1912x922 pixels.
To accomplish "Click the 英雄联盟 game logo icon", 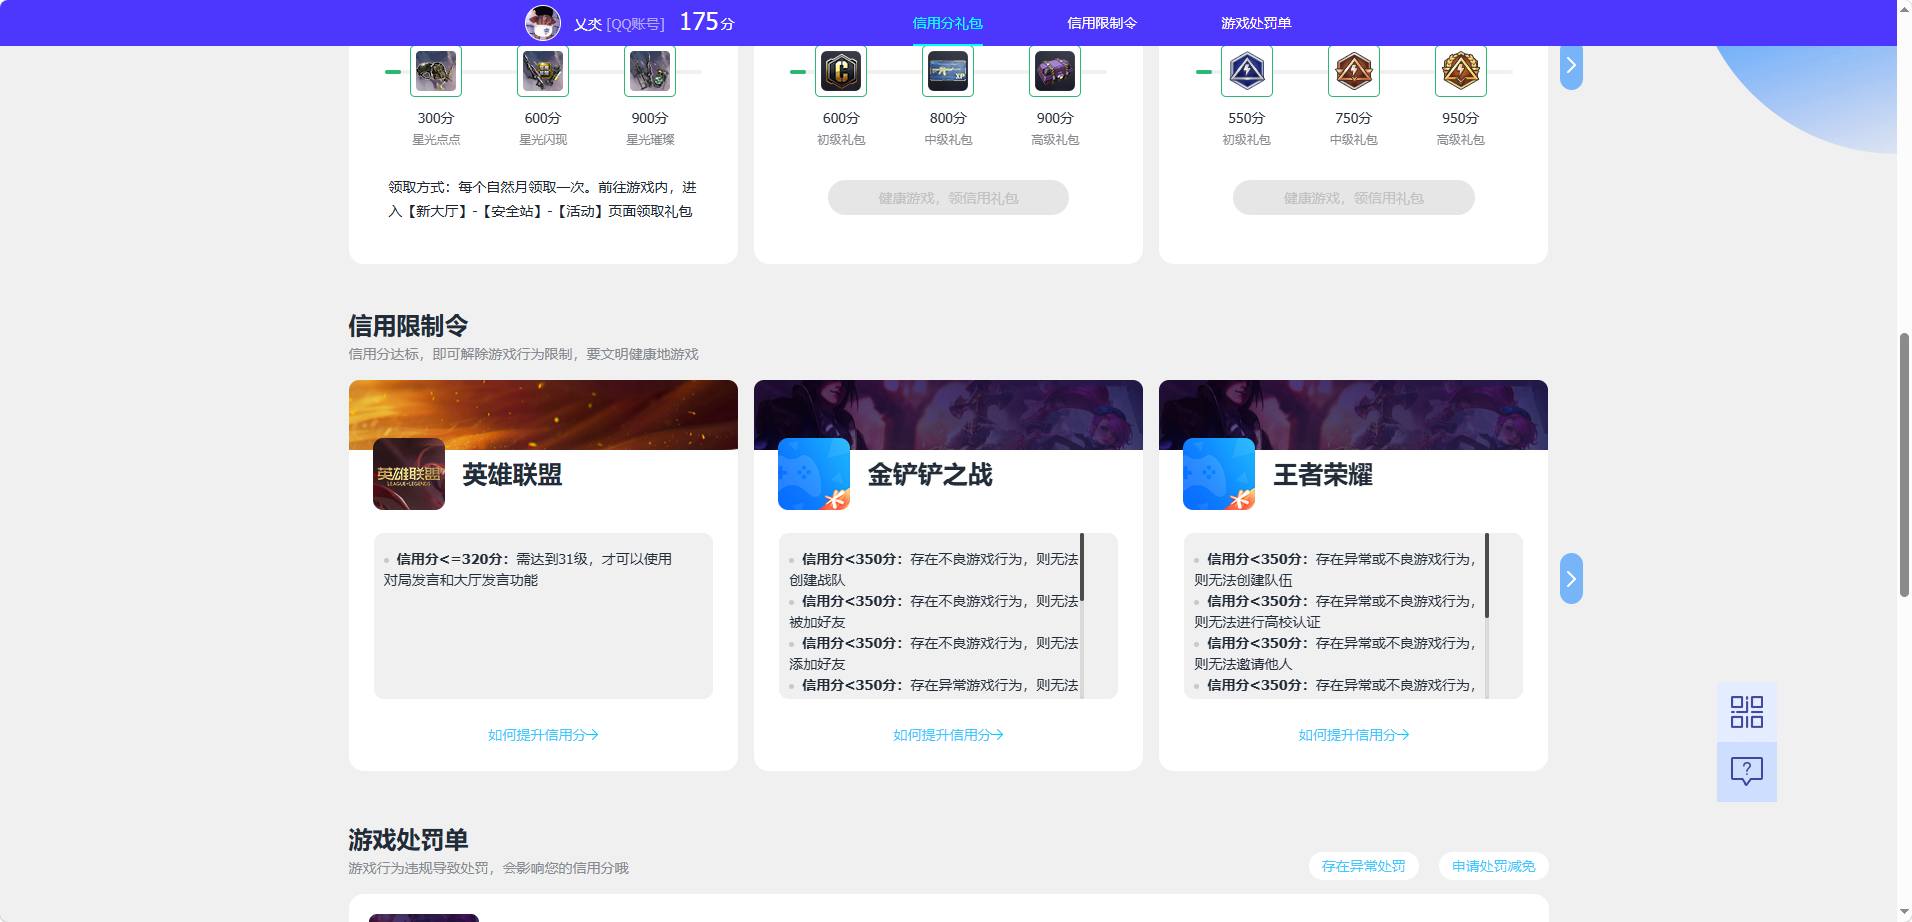I will [409, 474].
